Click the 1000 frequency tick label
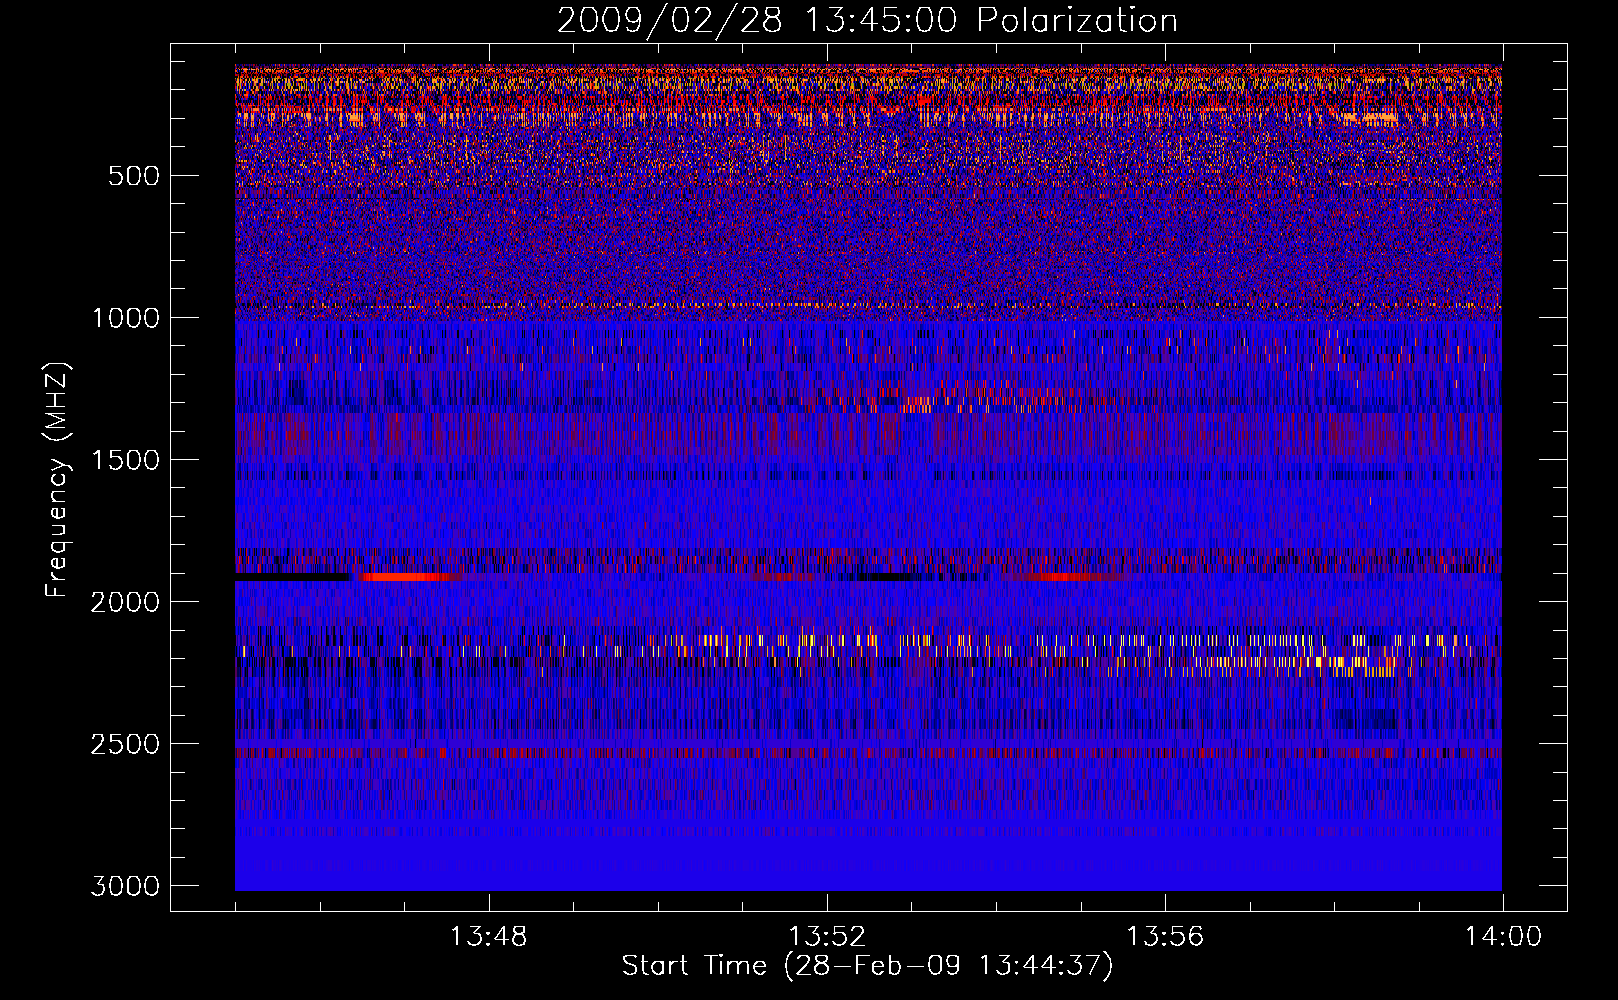The height and width of the screenshot is (1000, 1618). (x=125, y=318)
